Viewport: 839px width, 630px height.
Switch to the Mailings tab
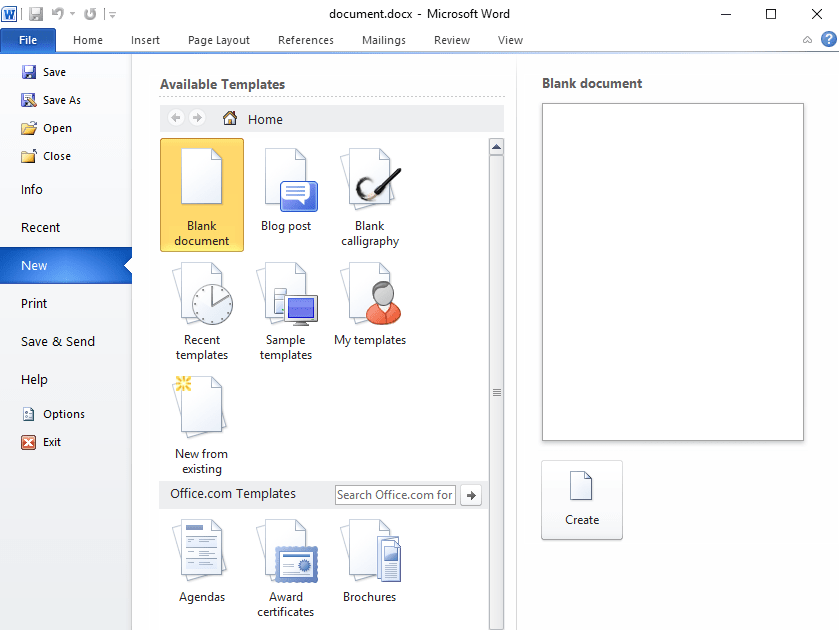point(383,40)
